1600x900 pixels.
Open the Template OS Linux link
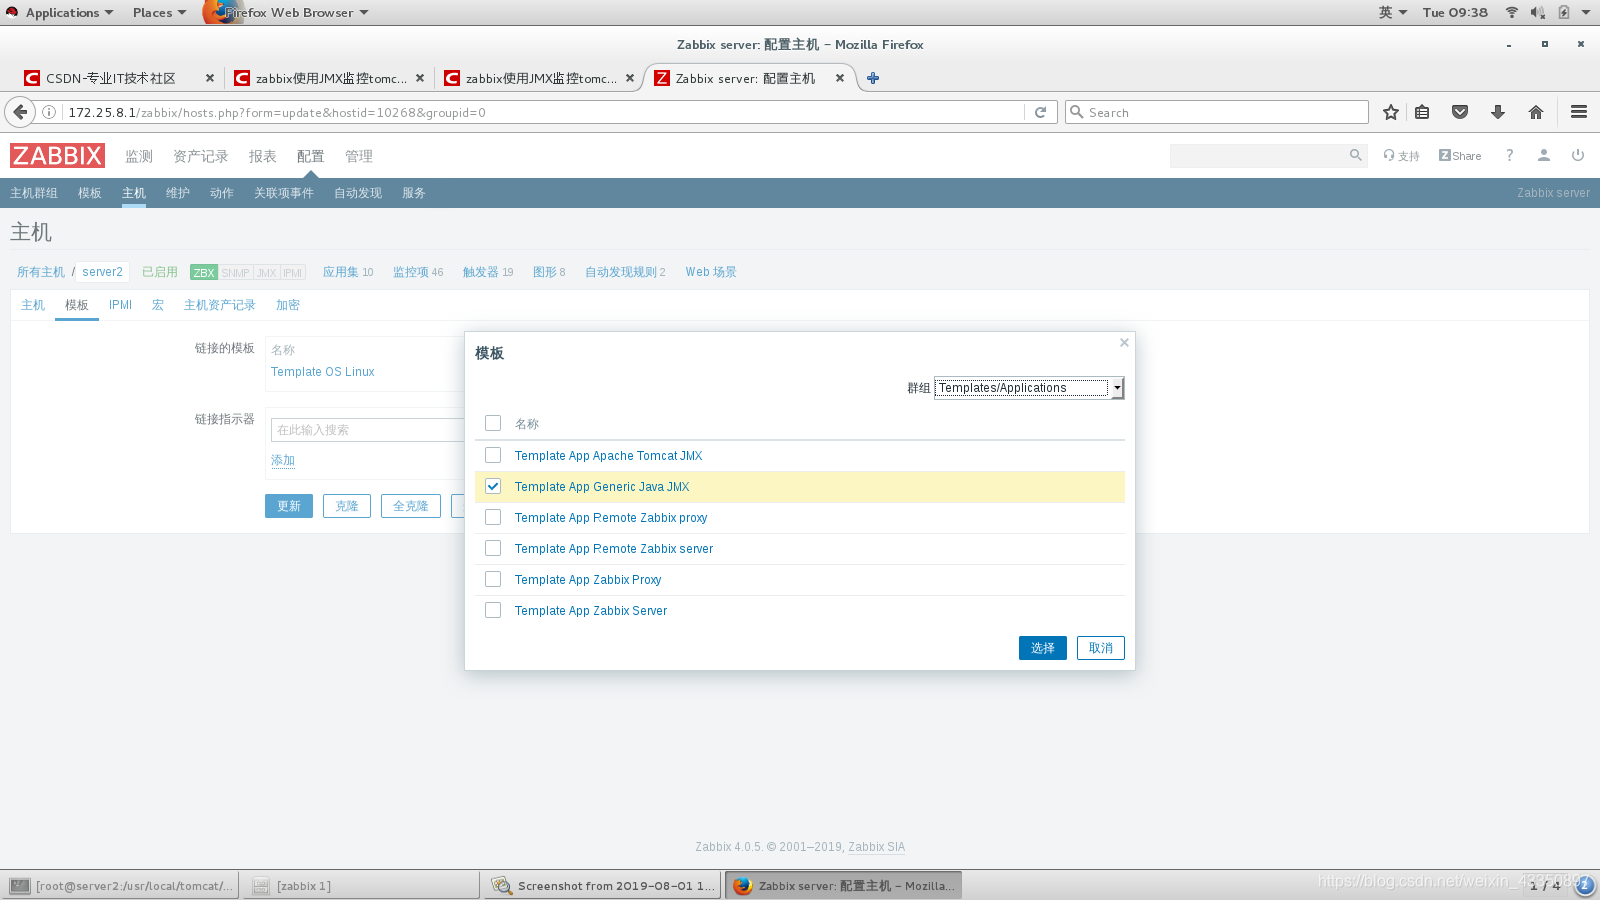(323, 372)
